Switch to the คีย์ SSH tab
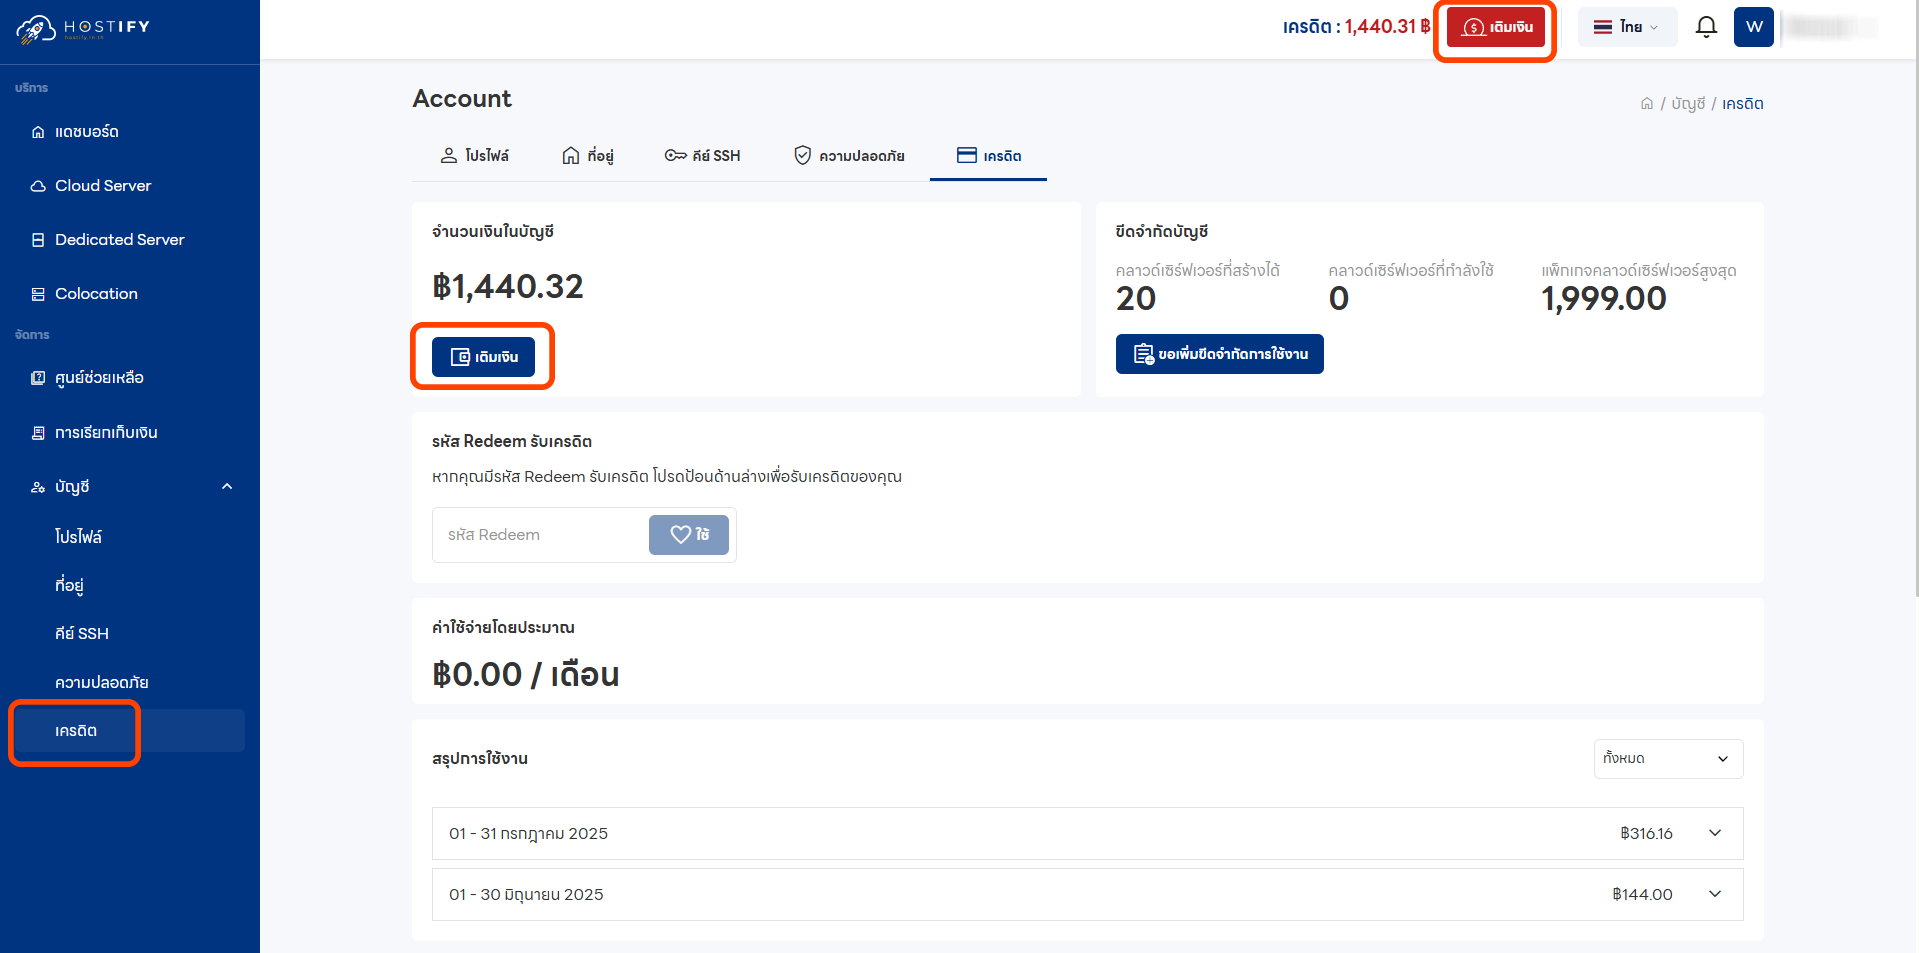Screen dimensions: 1919x953 pos(703,156)
